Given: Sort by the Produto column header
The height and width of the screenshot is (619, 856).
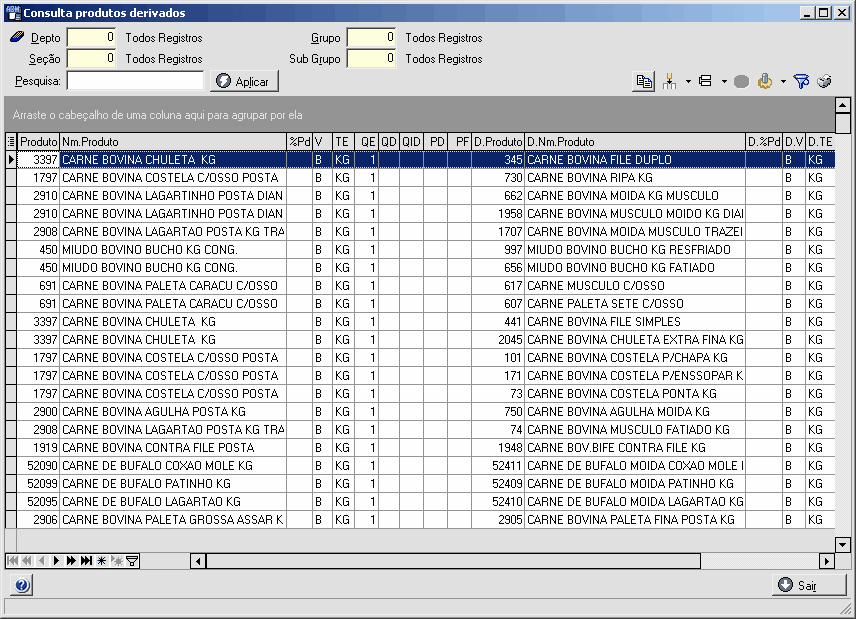Looking at the screenshot, I should (38, 142).
